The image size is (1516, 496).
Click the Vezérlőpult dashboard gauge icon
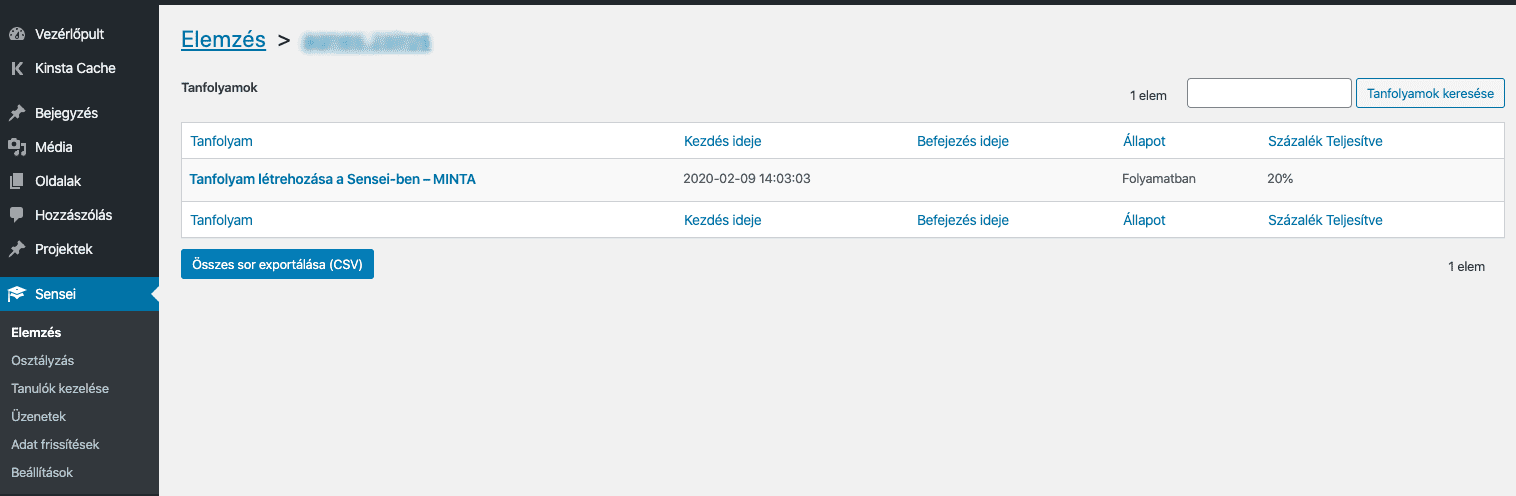[16, 34]
